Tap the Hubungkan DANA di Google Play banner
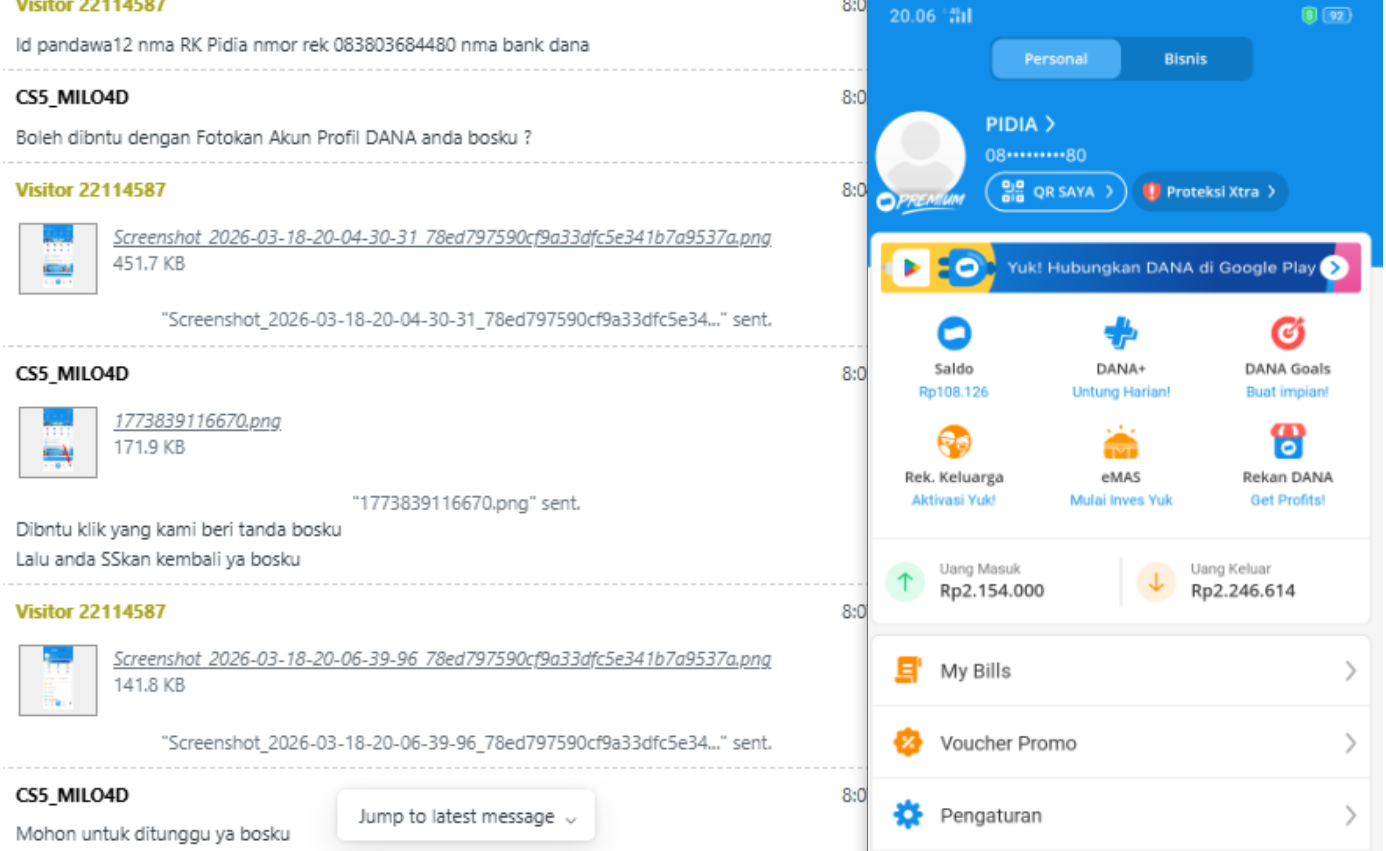 1120,268
